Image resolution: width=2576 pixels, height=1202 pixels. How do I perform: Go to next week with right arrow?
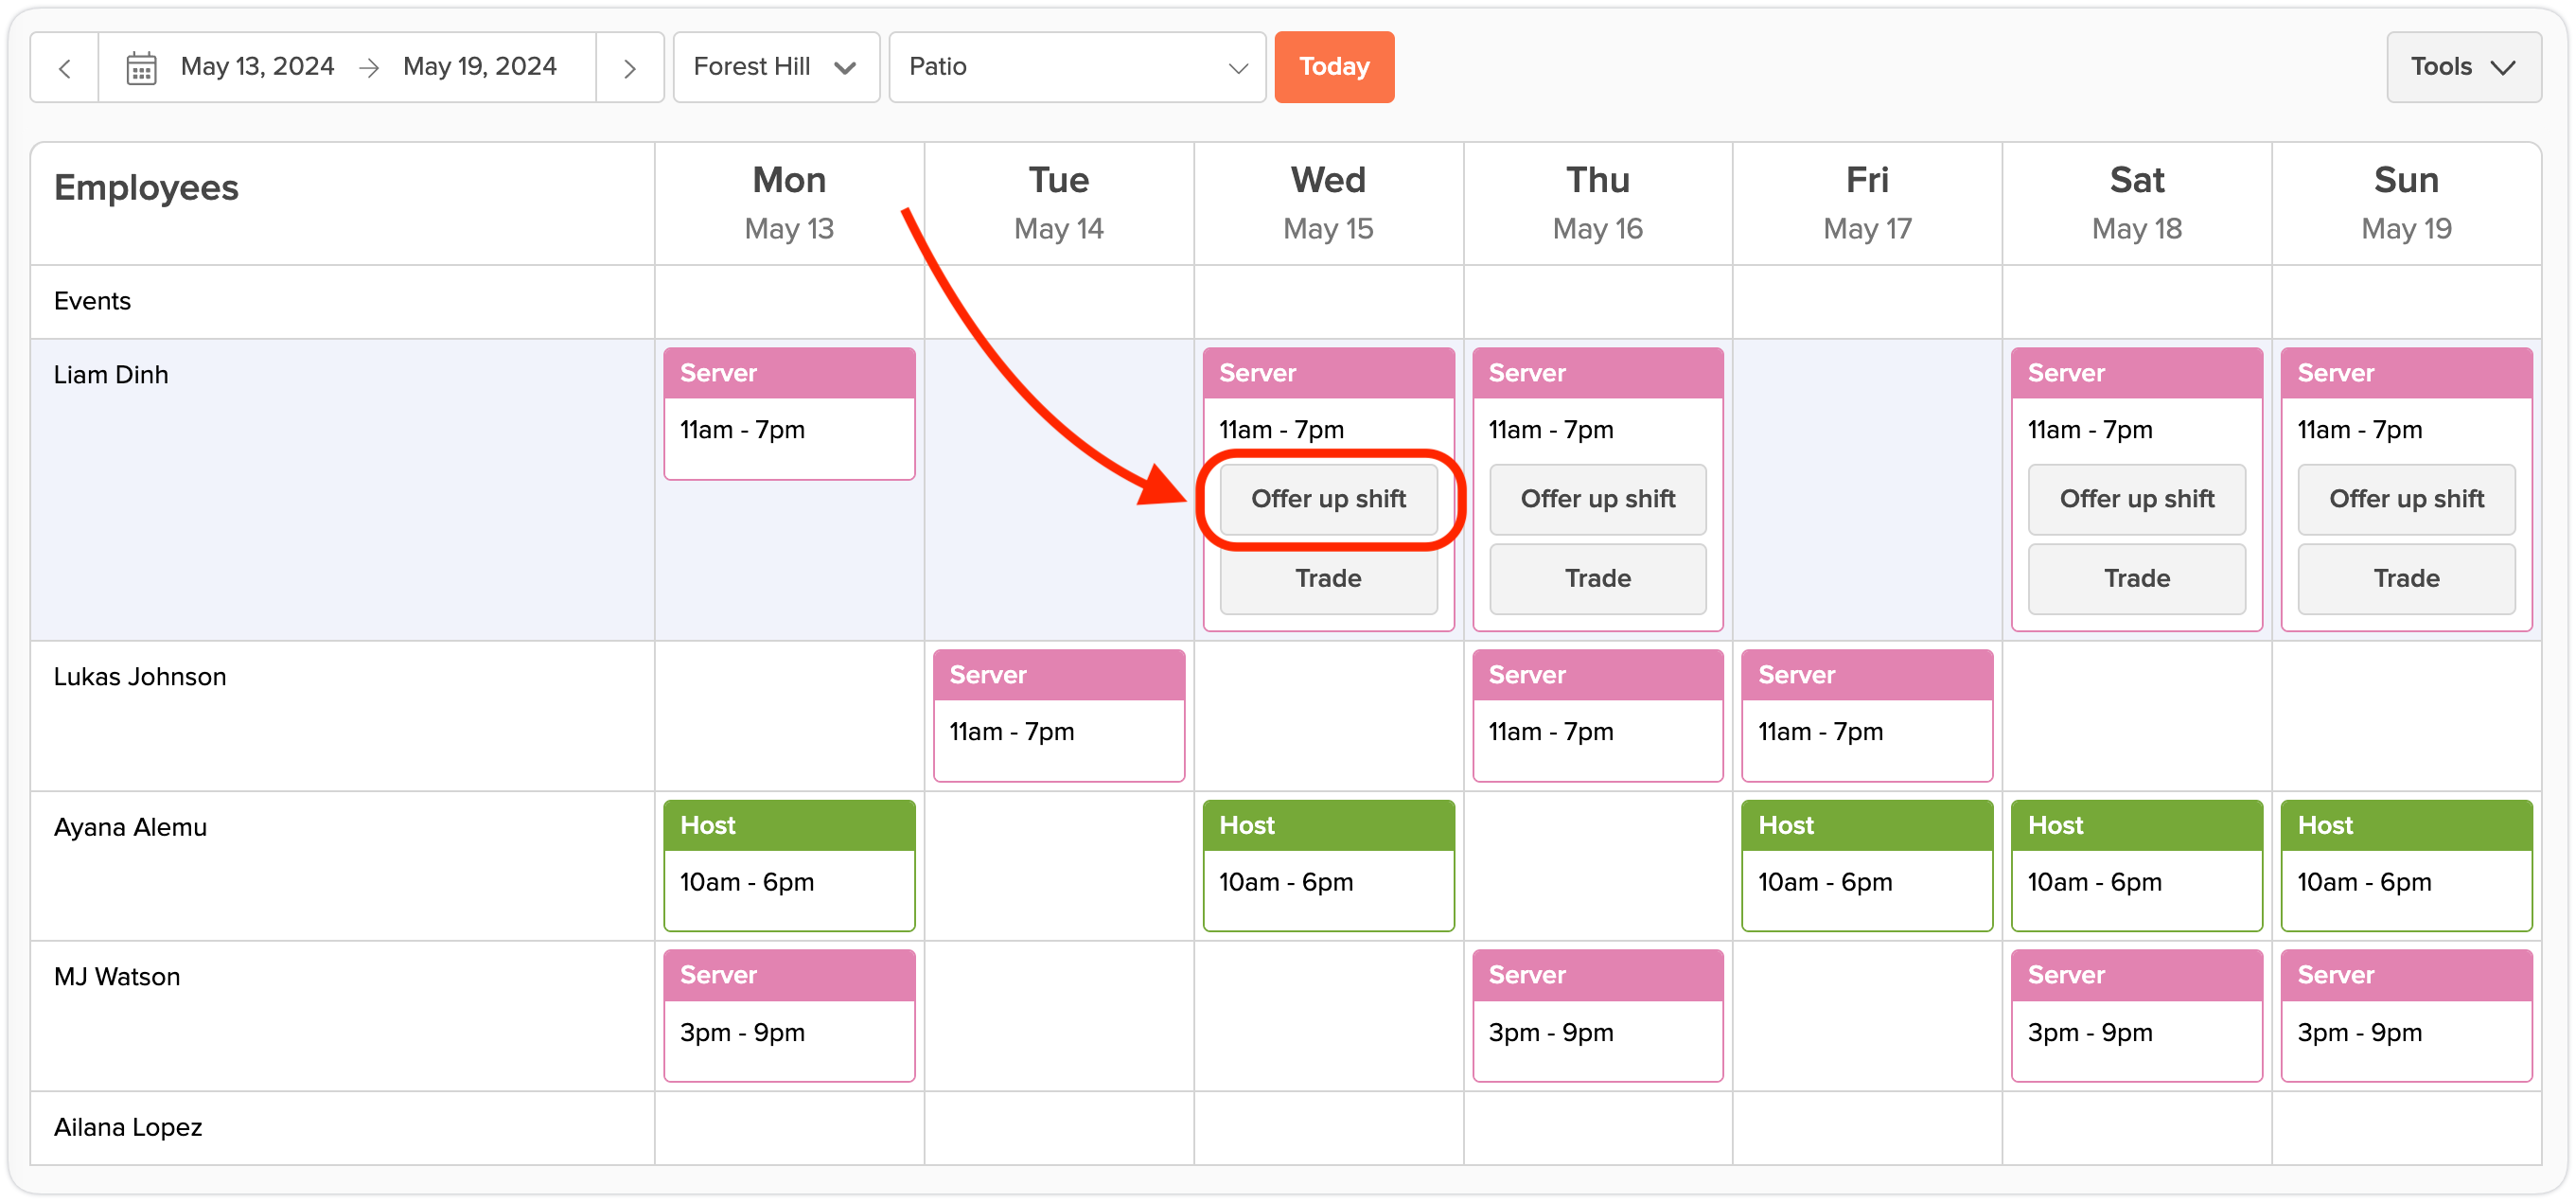(629, 67)
